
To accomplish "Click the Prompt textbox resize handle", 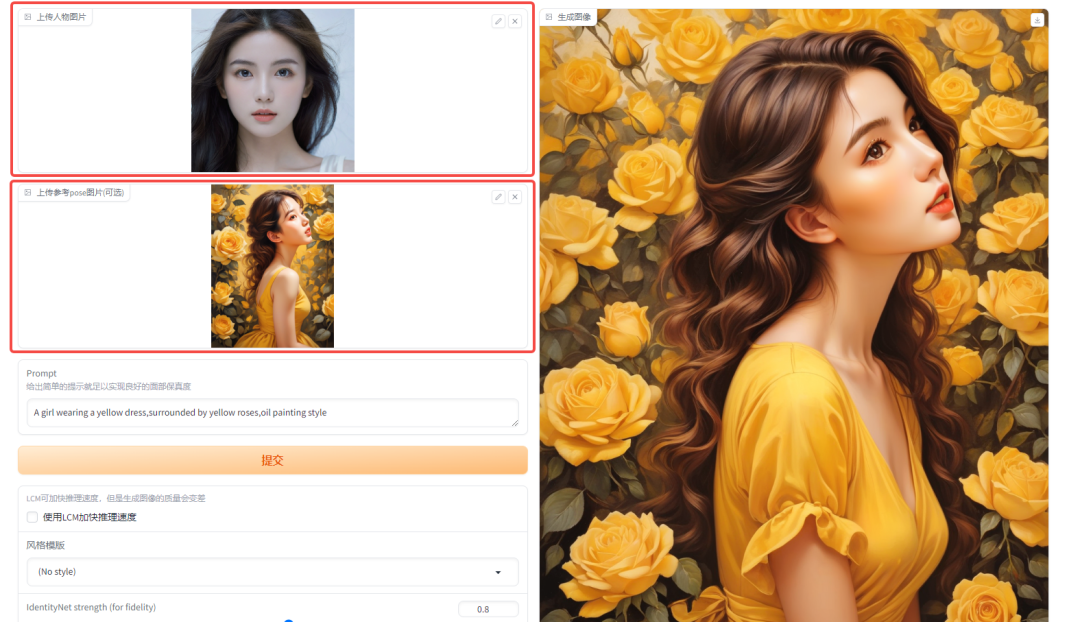I will (514, 423).
